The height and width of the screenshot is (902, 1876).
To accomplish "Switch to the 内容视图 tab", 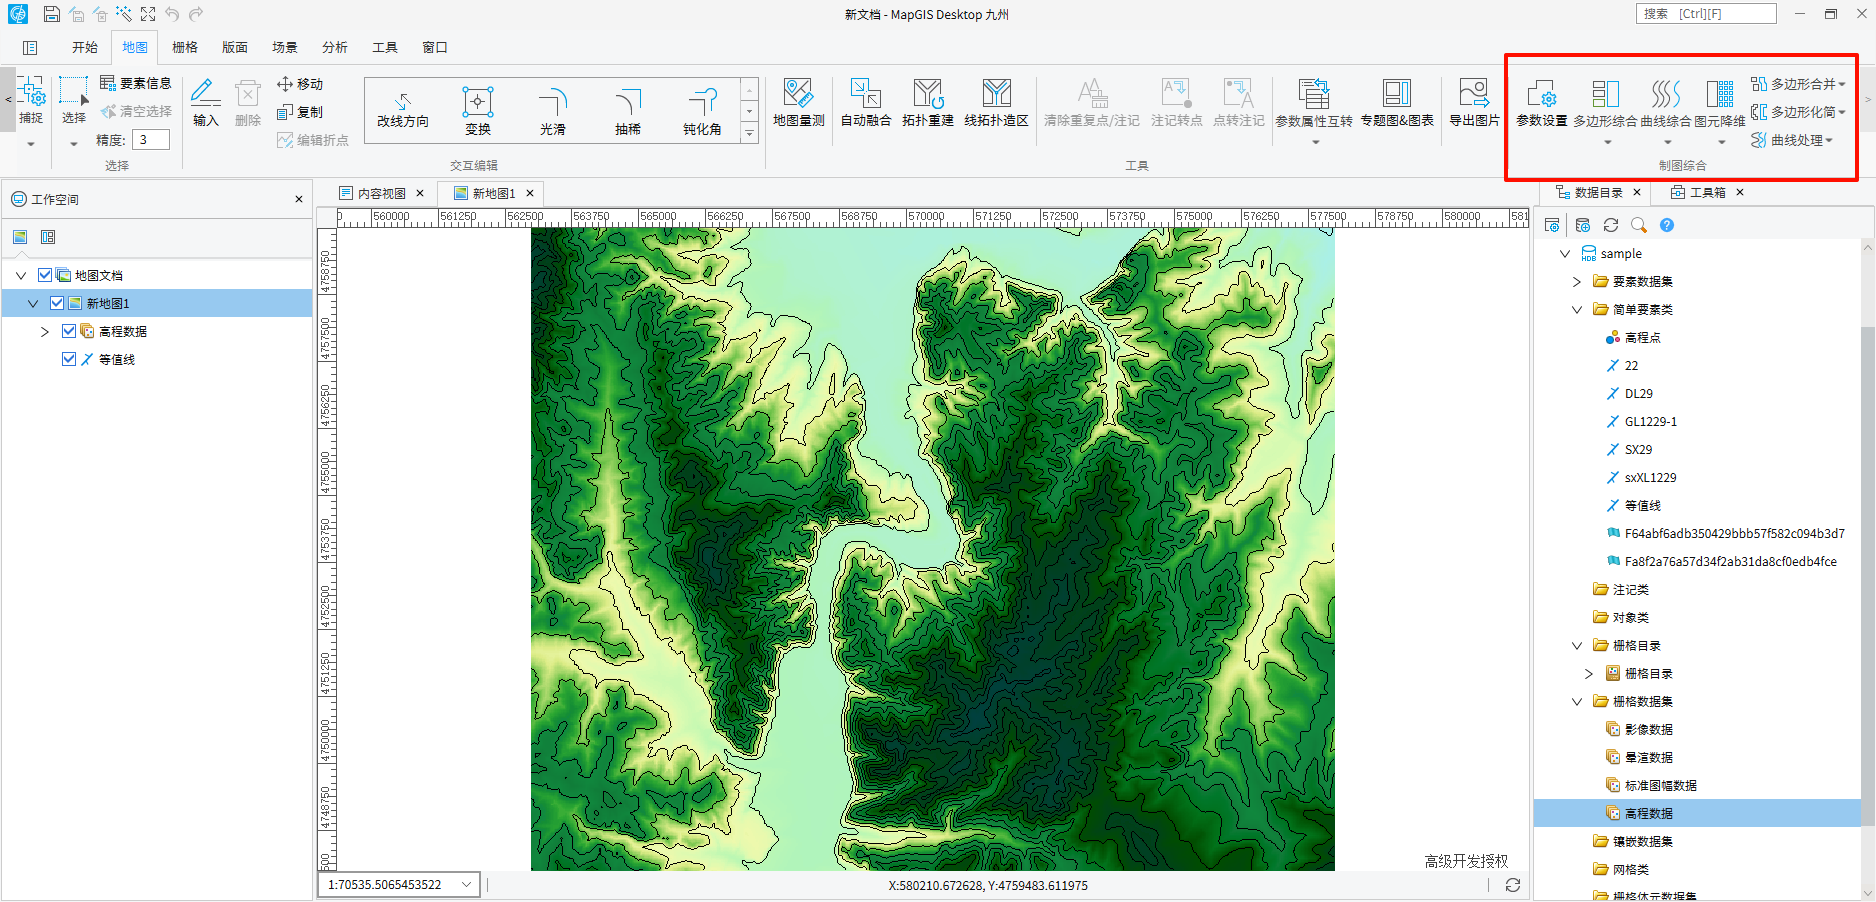I will coord(381,193).
